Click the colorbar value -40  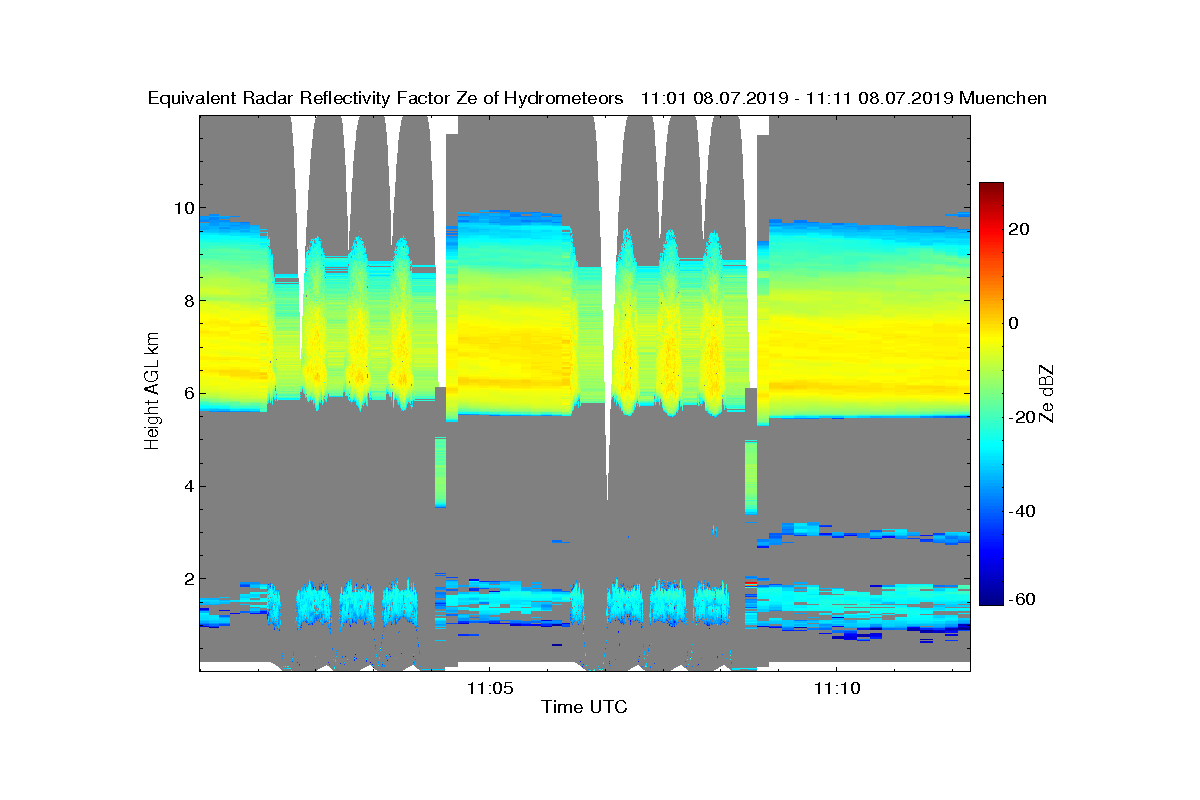click(x=1020, y=511)
